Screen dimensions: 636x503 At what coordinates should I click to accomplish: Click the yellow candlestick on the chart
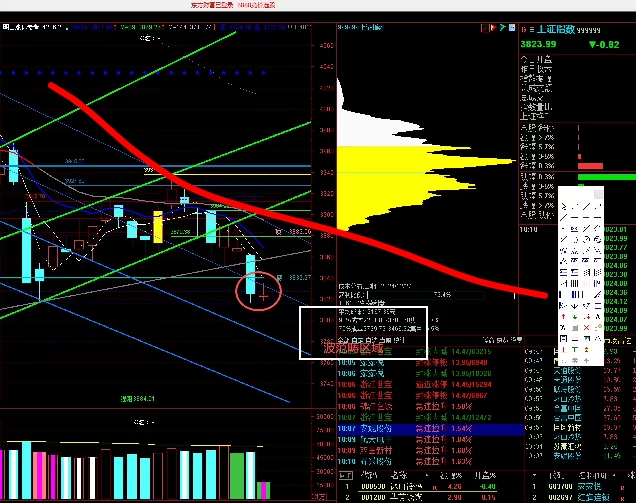pyautogui.click(x=158, y=226)
